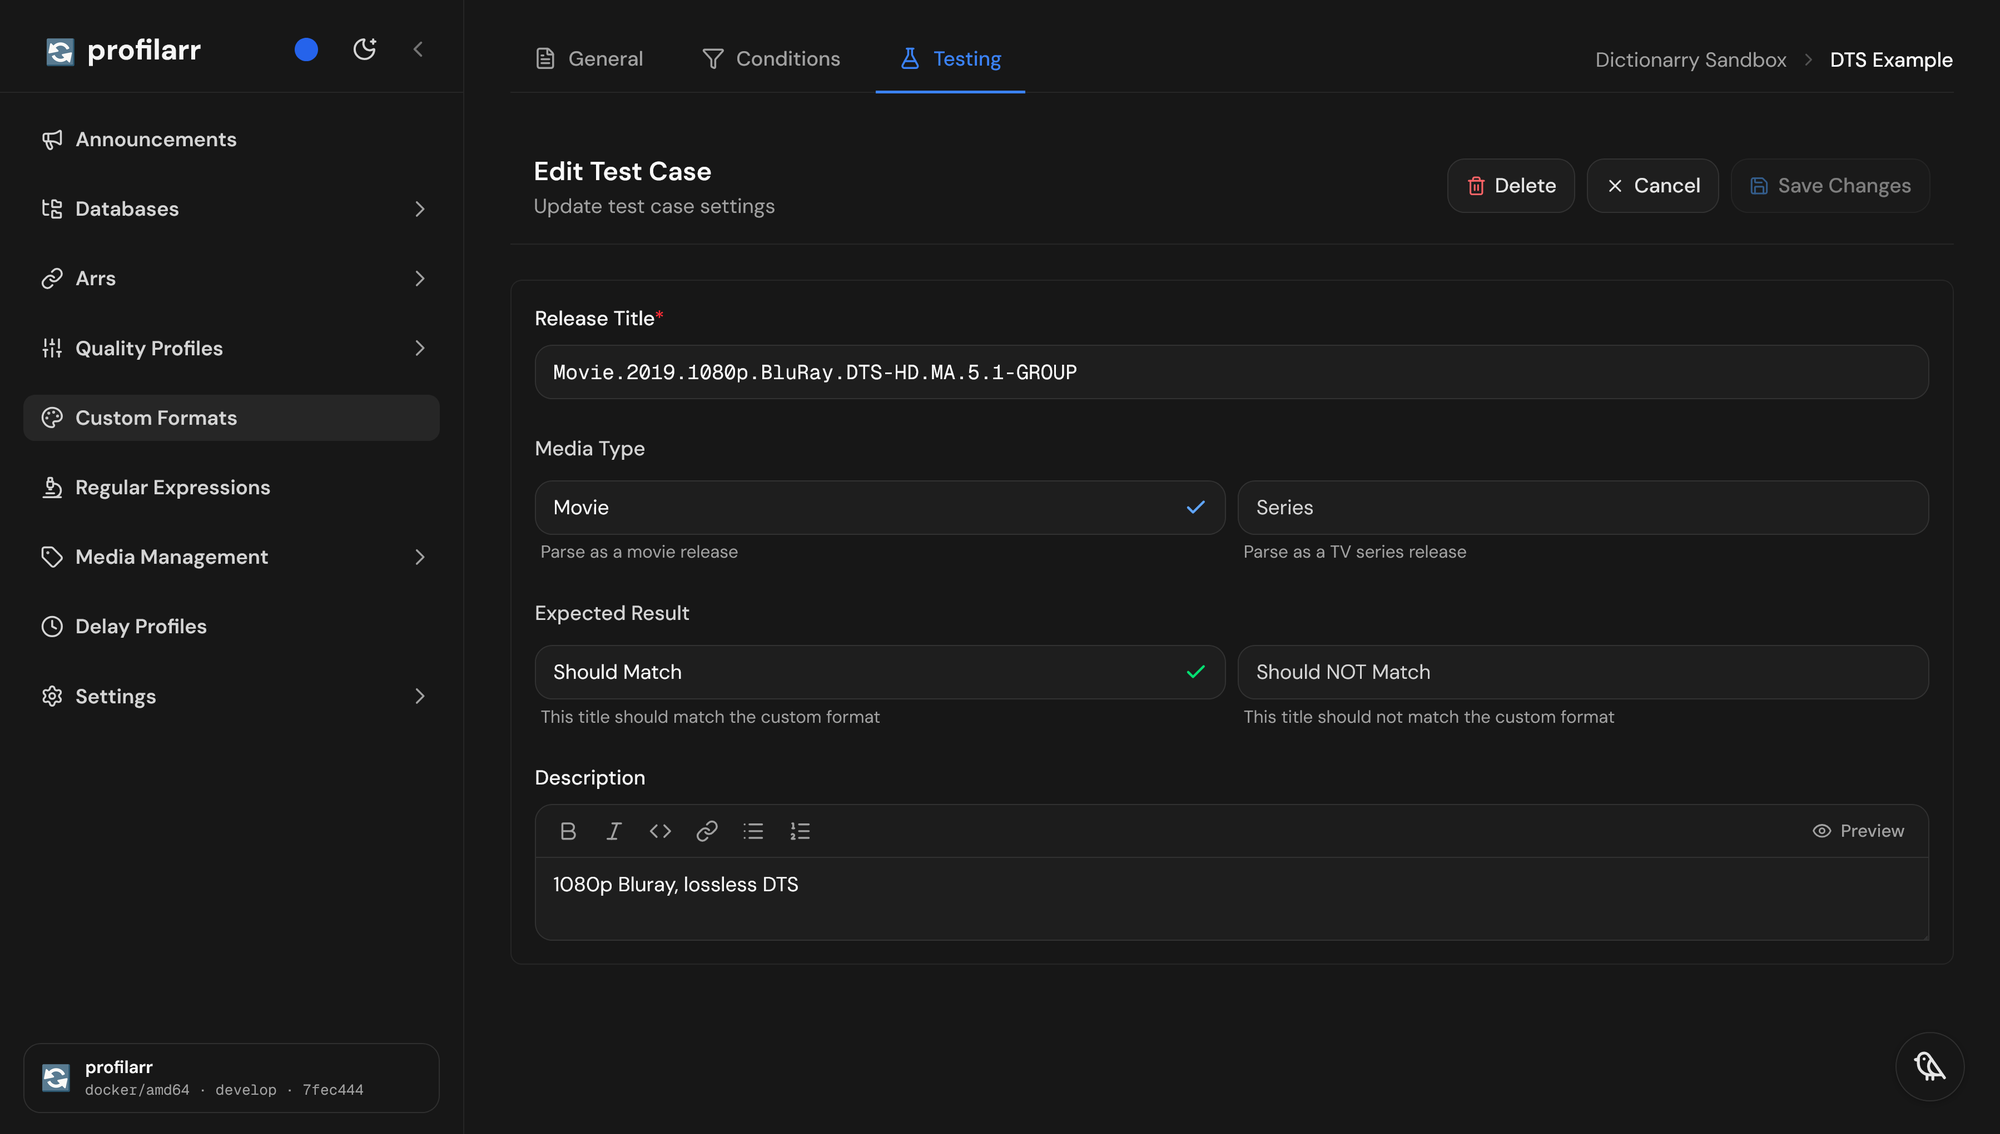Toggle the description Preview
The width and height of the screenshot is (2000, 1134).
point(1858,831)
